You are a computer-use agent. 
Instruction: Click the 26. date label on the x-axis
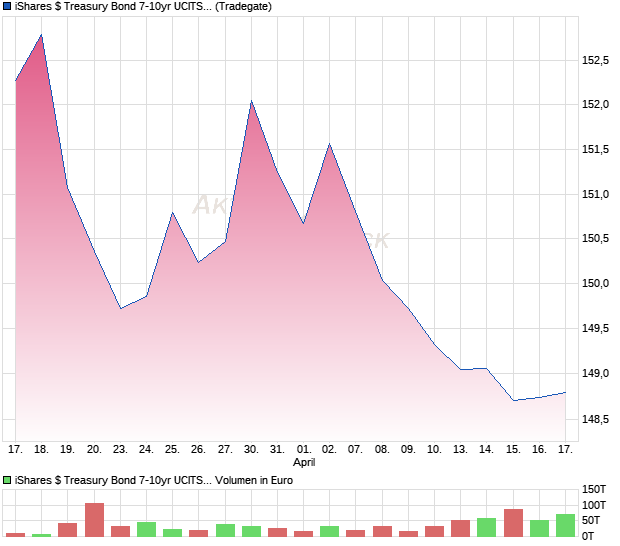tap(198, 450)
